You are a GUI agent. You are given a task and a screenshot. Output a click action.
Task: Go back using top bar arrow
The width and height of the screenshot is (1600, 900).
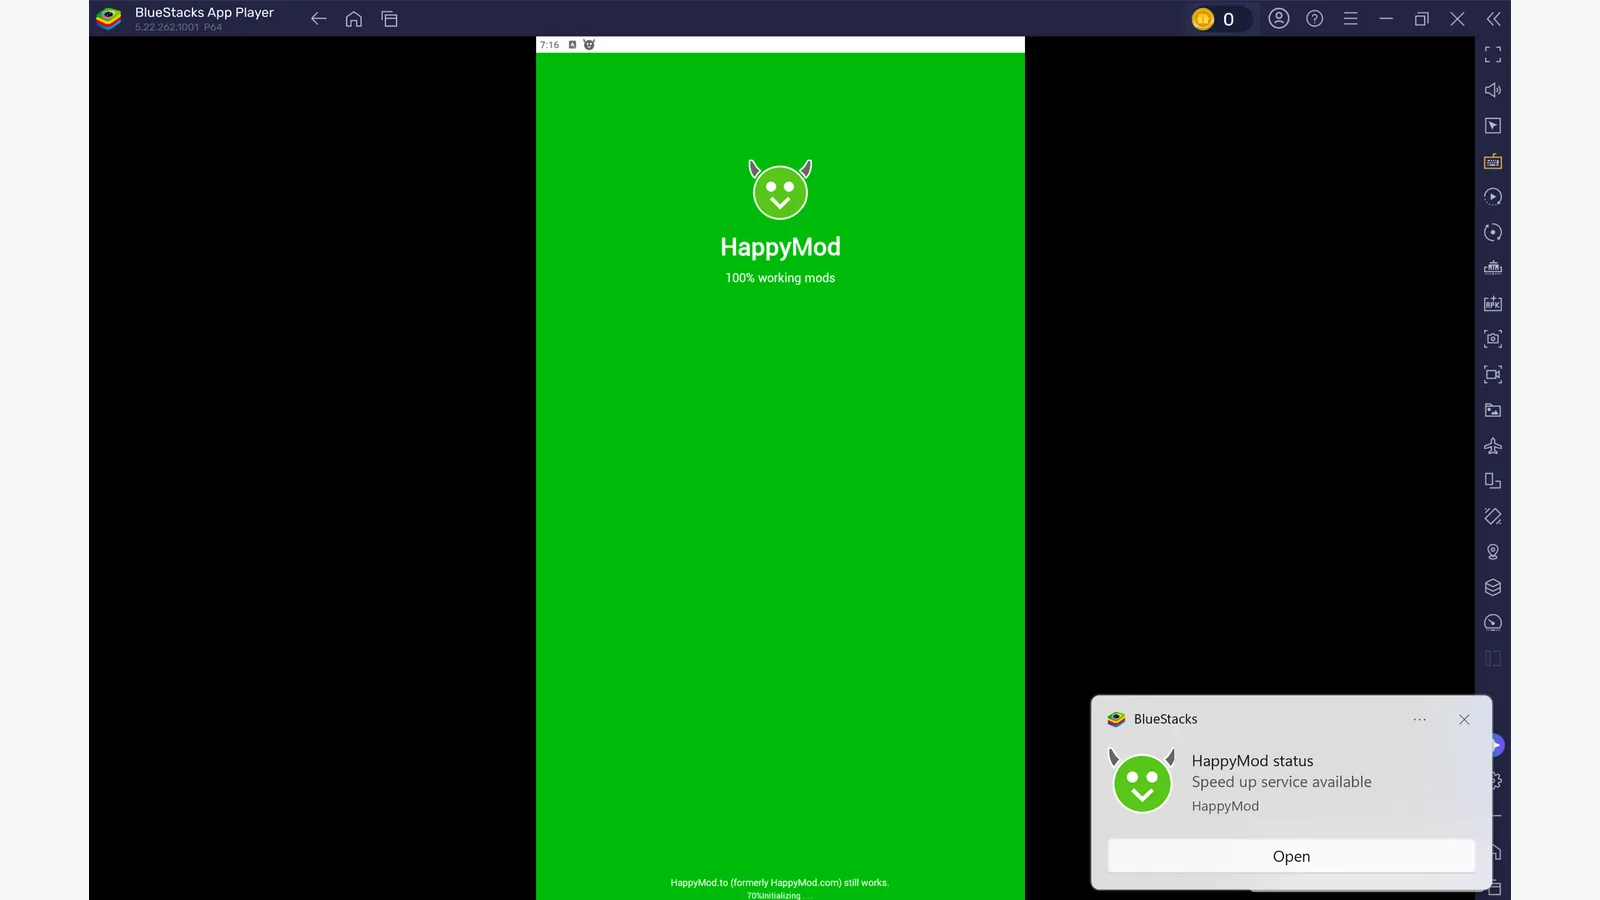[318, 19]
